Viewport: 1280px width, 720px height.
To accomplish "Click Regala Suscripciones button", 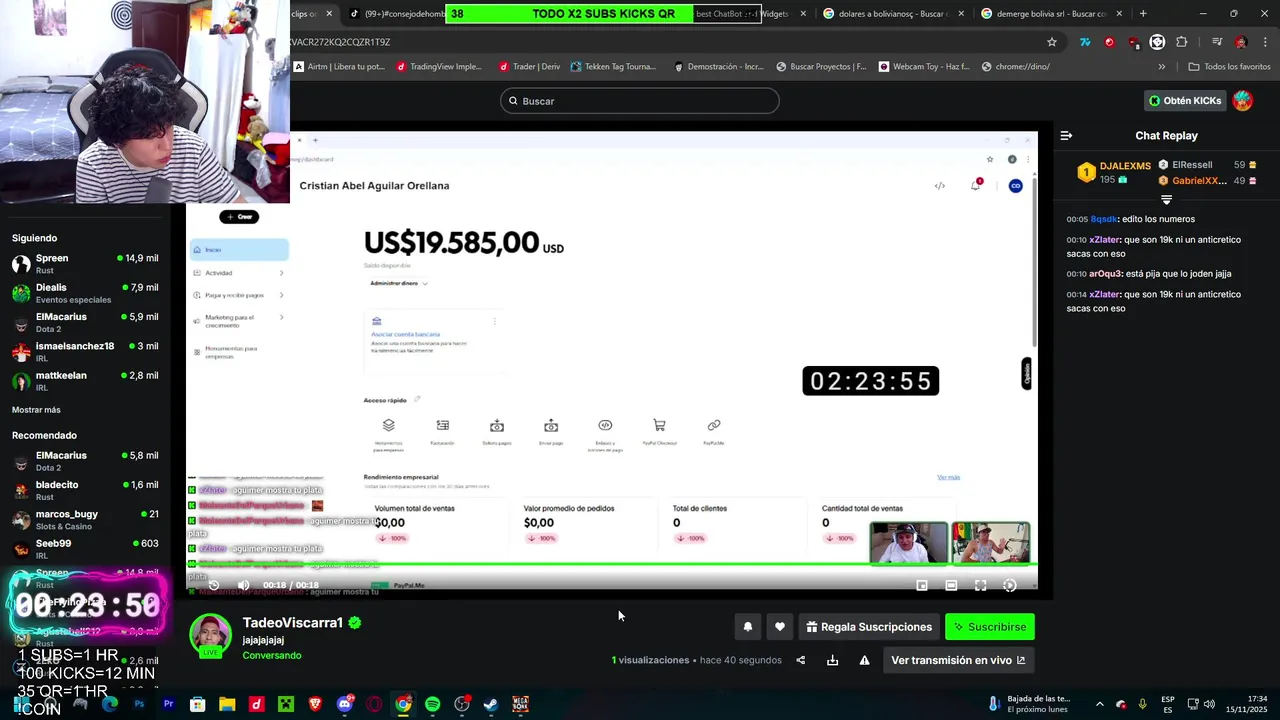I will [869, 627].
